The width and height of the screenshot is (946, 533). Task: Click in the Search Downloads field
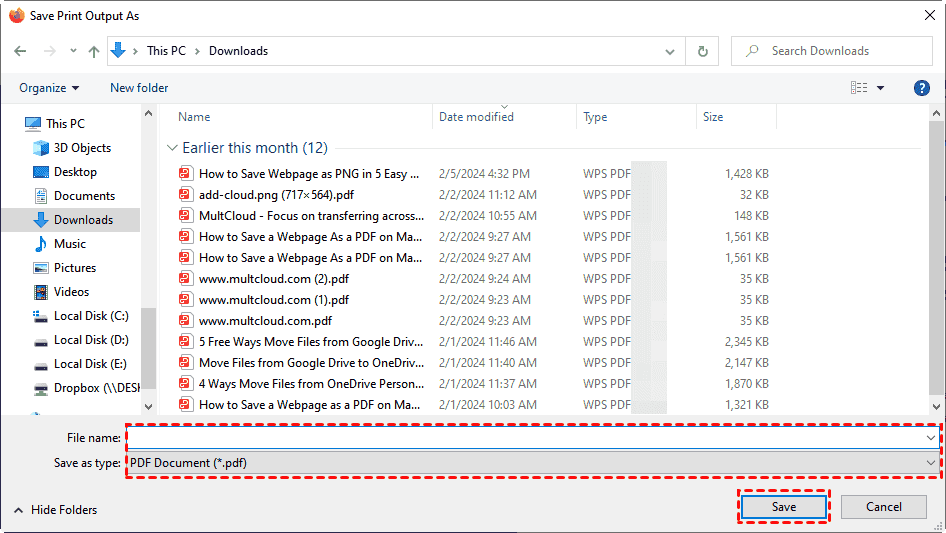click(831, 51)
